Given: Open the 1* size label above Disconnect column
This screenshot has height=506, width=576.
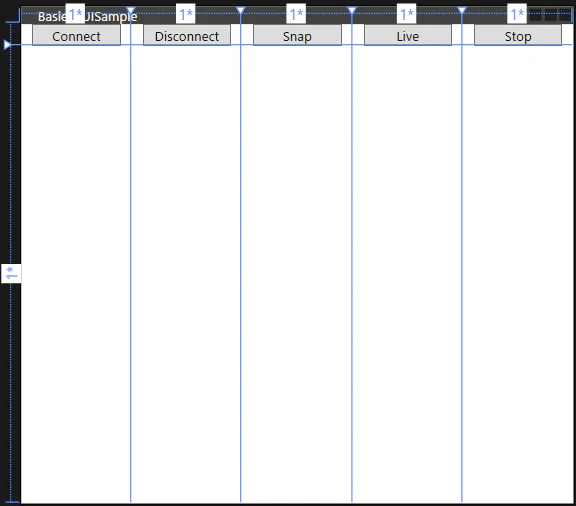Looking at the screenshot, I should click(186, 14).
